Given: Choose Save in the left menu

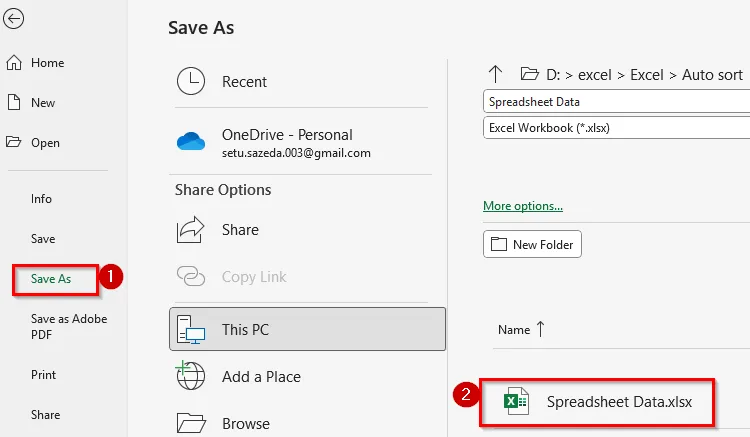Looking at the screenshot, I should click(x=43, y=239).
